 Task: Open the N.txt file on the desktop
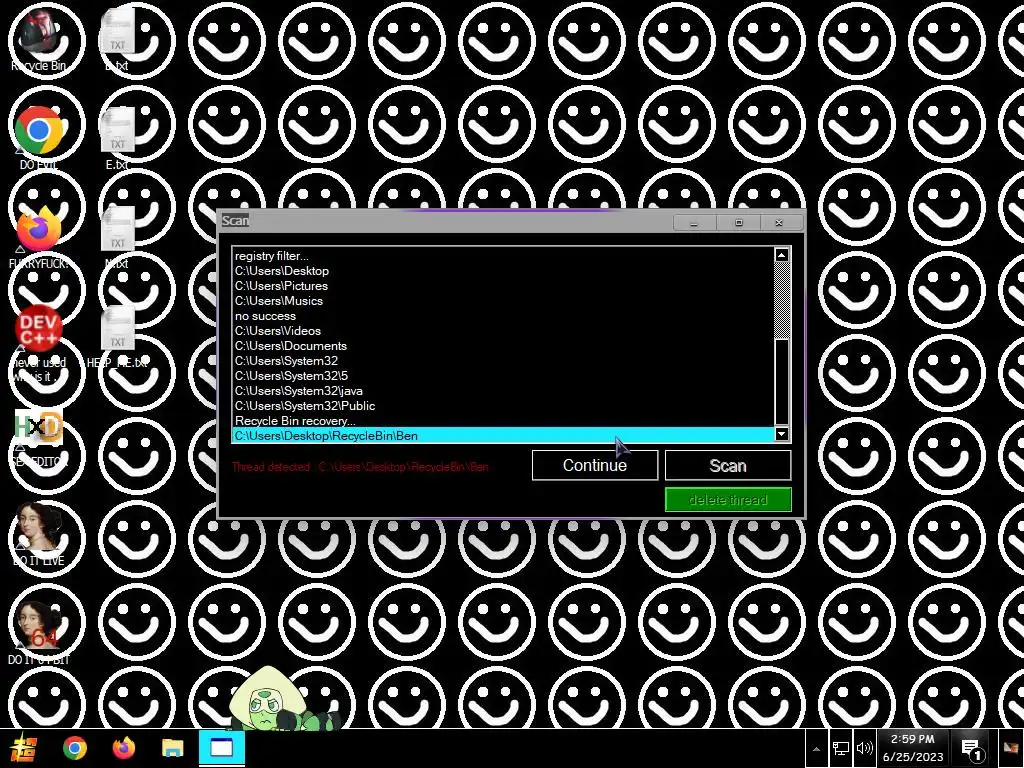(x=118, y=238)
